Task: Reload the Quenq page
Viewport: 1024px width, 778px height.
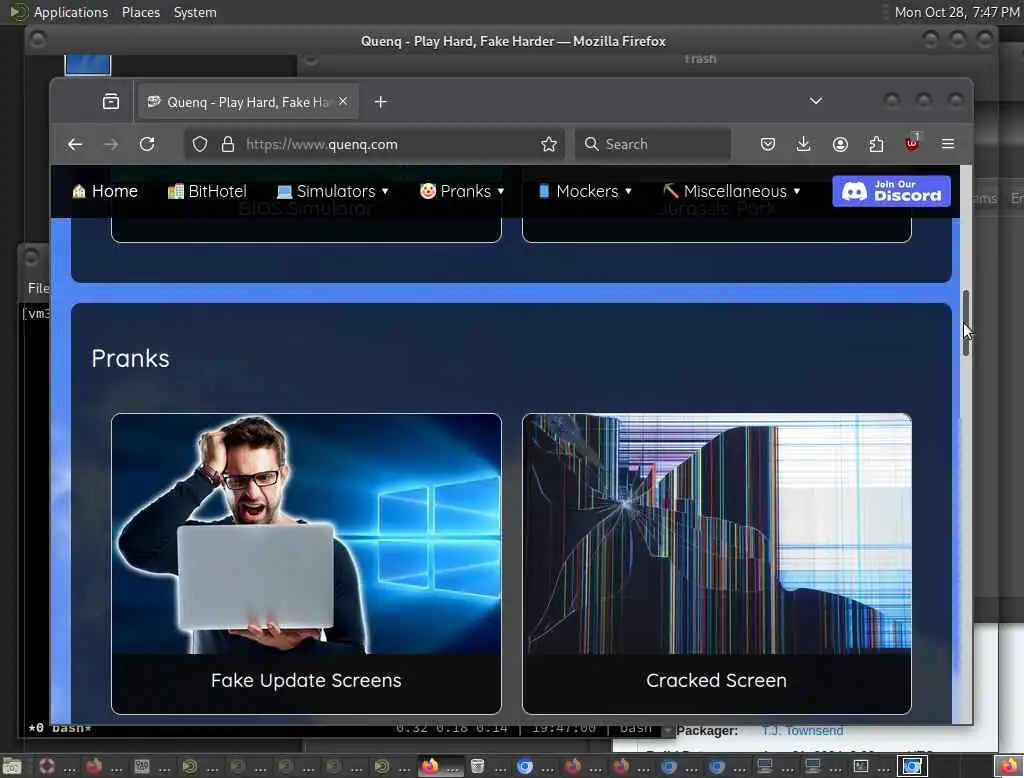Action: (147, 144)
